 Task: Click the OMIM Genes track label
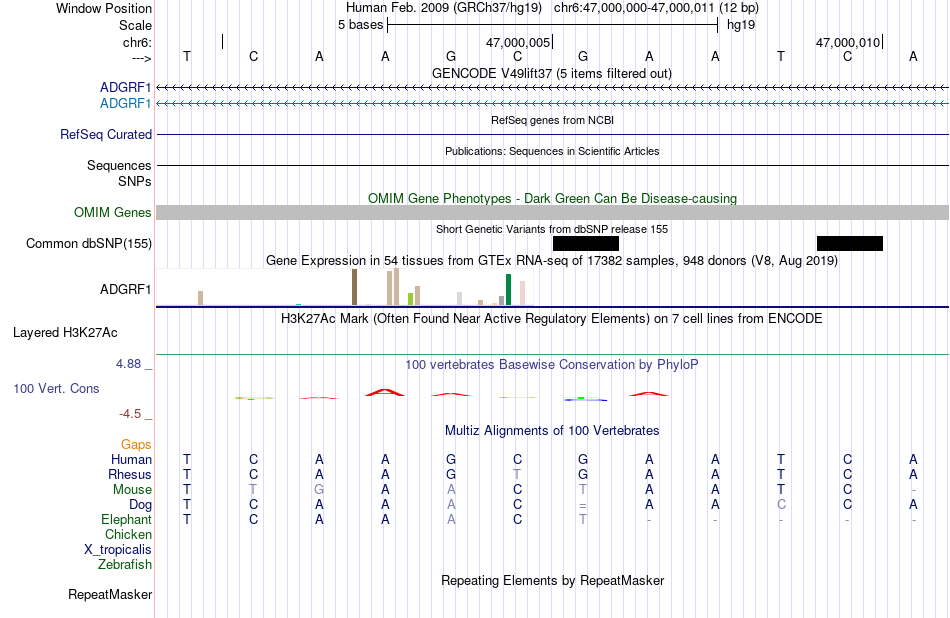point(113,213)
